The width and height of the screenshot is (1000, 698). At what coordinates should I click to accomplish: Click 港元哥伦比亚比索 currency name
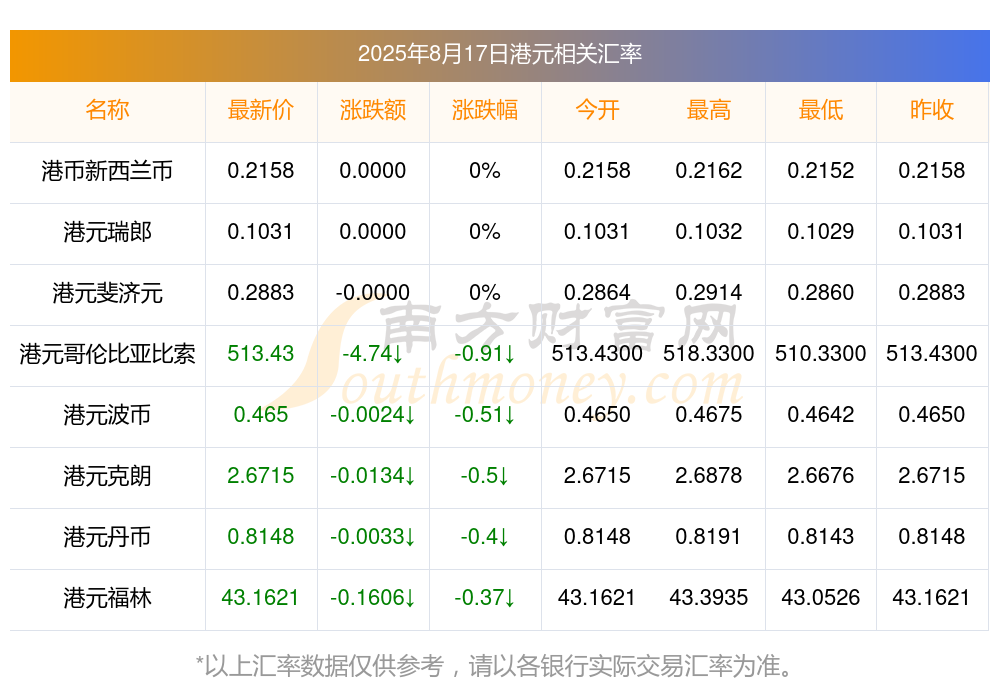[107, 354]
